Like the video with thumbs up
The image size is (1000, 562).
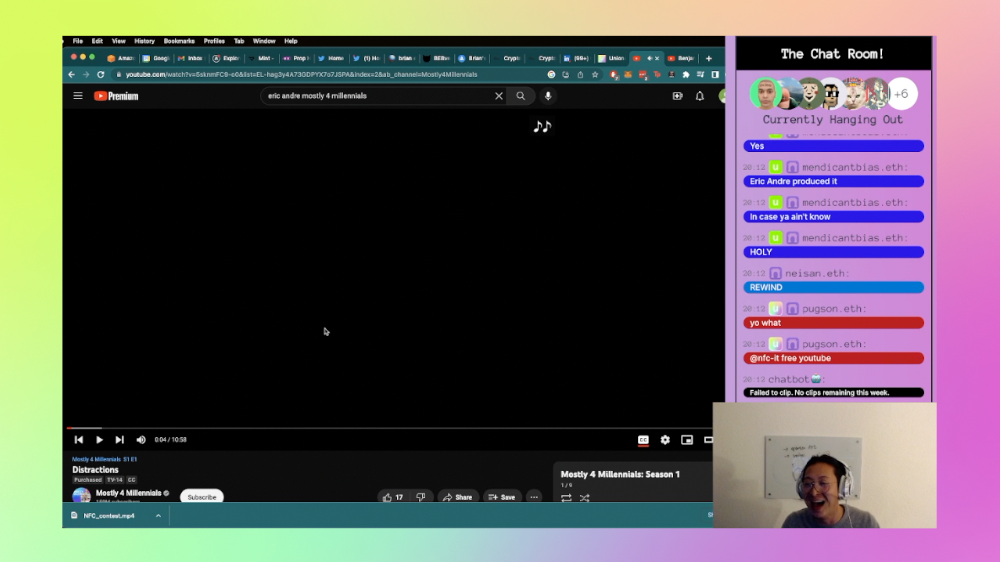(393, 497)
